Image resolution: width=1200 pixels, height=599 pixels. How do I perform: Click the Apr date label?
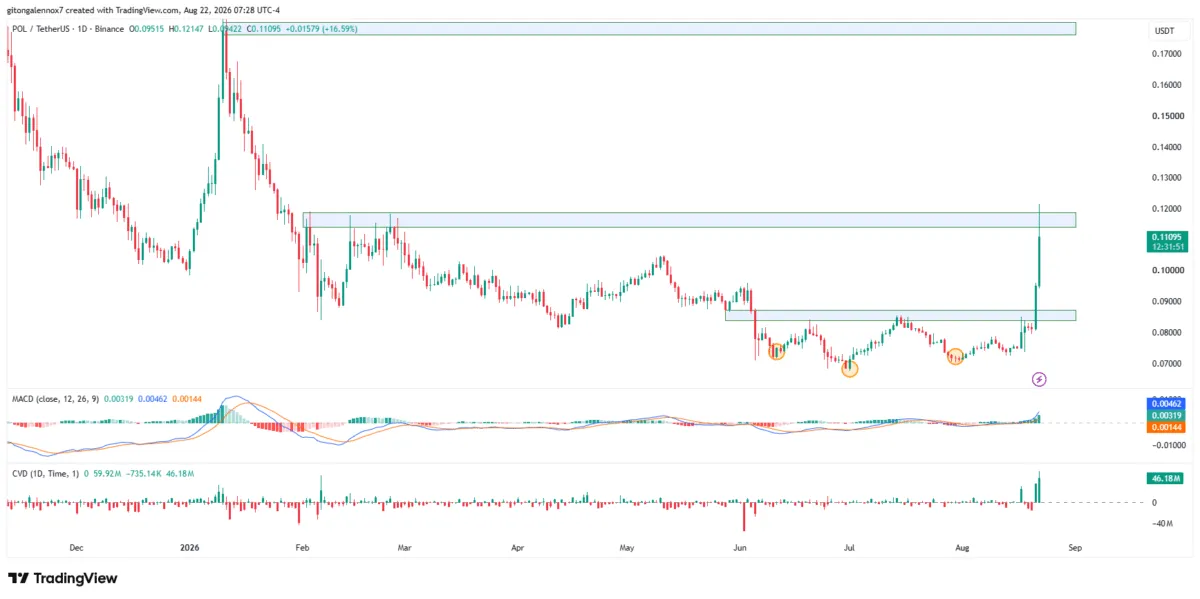tap(518, 548)
